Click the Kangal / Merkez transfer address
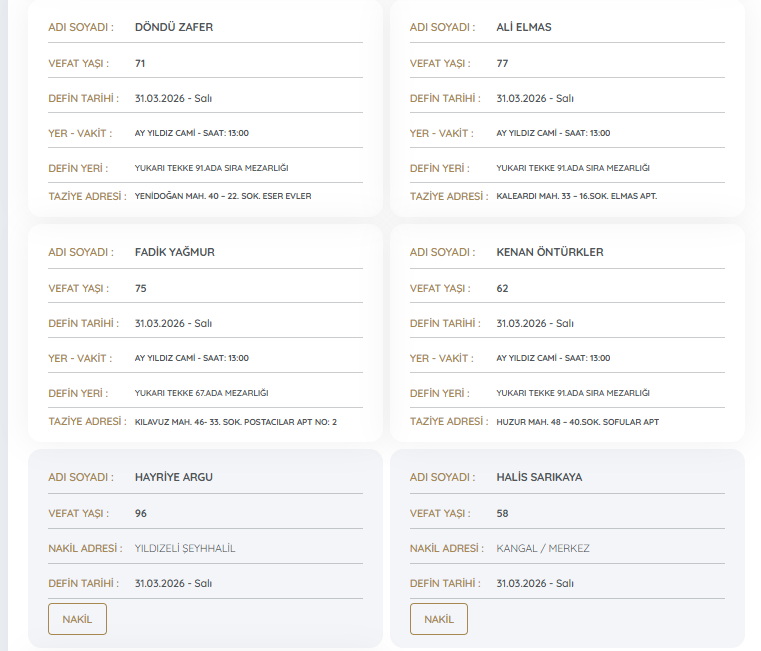The height and width of the screenshot is (651, 761). click(543, 548)
